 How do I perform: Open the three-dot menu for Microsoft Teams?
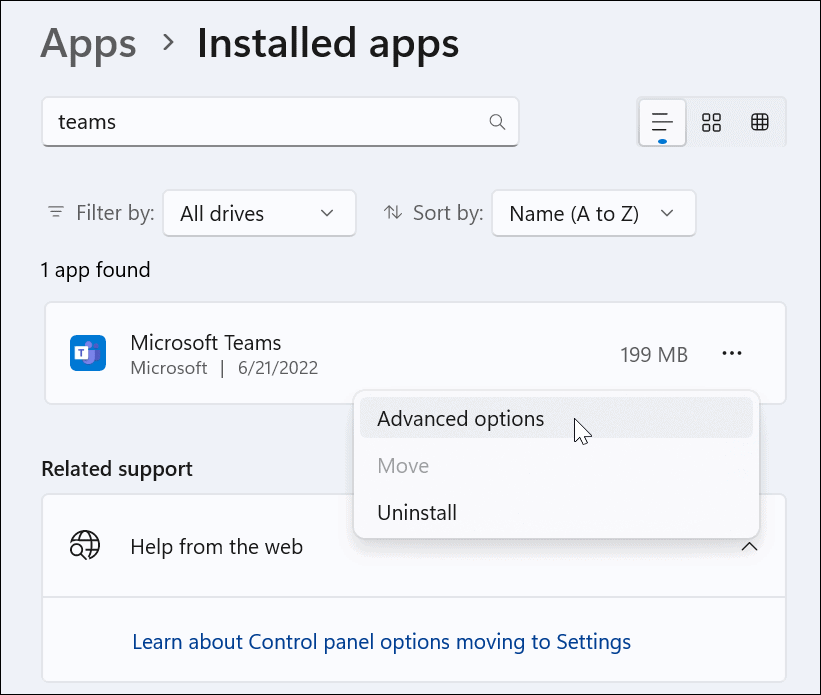click(x=732, y=353)
